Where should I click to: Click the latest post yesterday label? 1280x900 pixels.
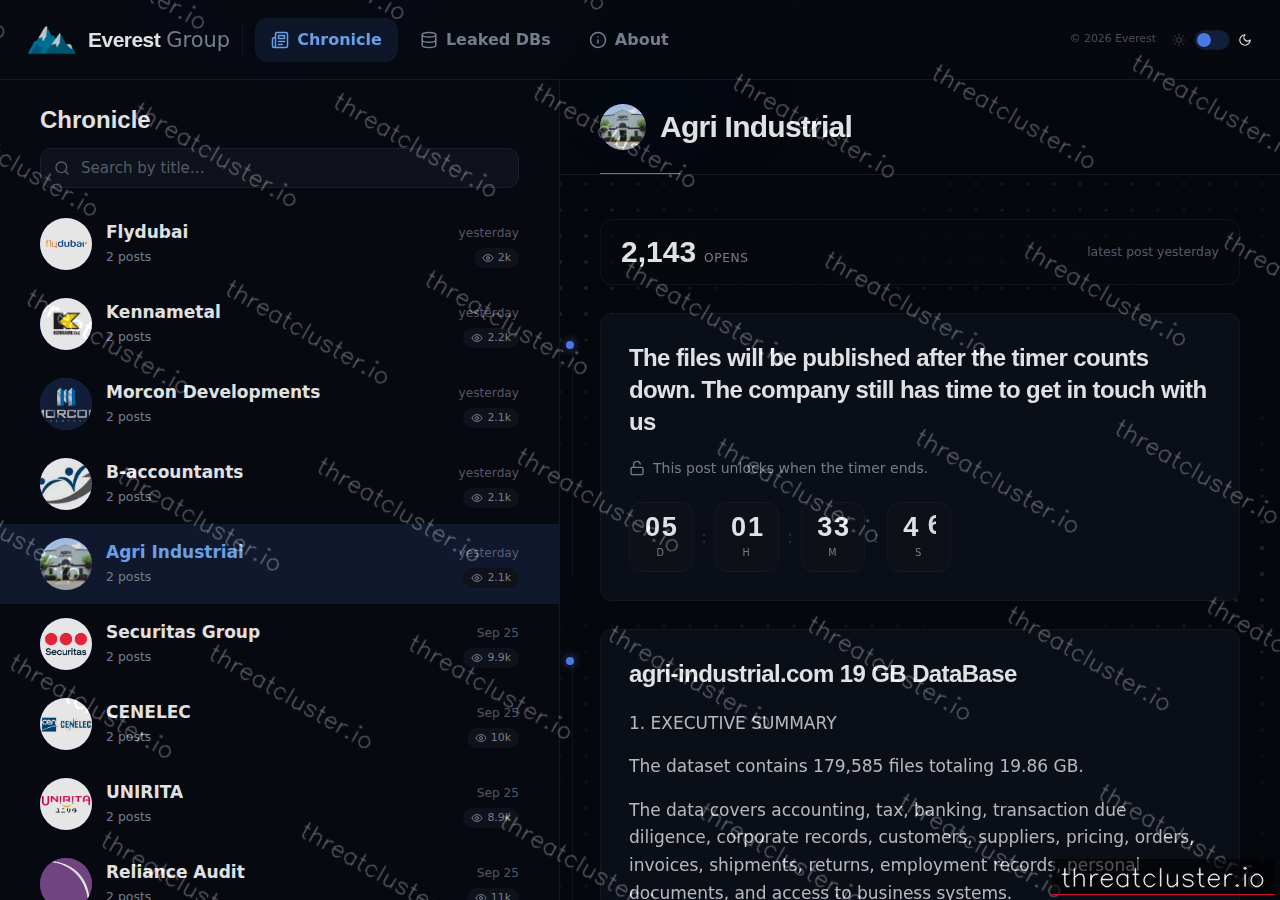pyautogui.click(x=1153, y=252)
